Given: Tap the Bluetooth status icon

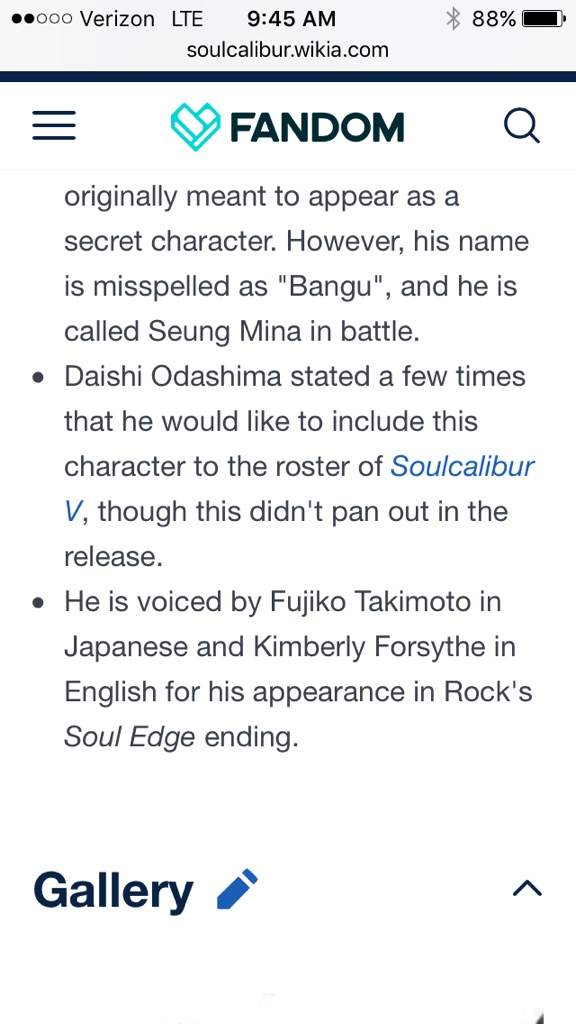Looking at the screenshot, I should (x=453, y=19).
